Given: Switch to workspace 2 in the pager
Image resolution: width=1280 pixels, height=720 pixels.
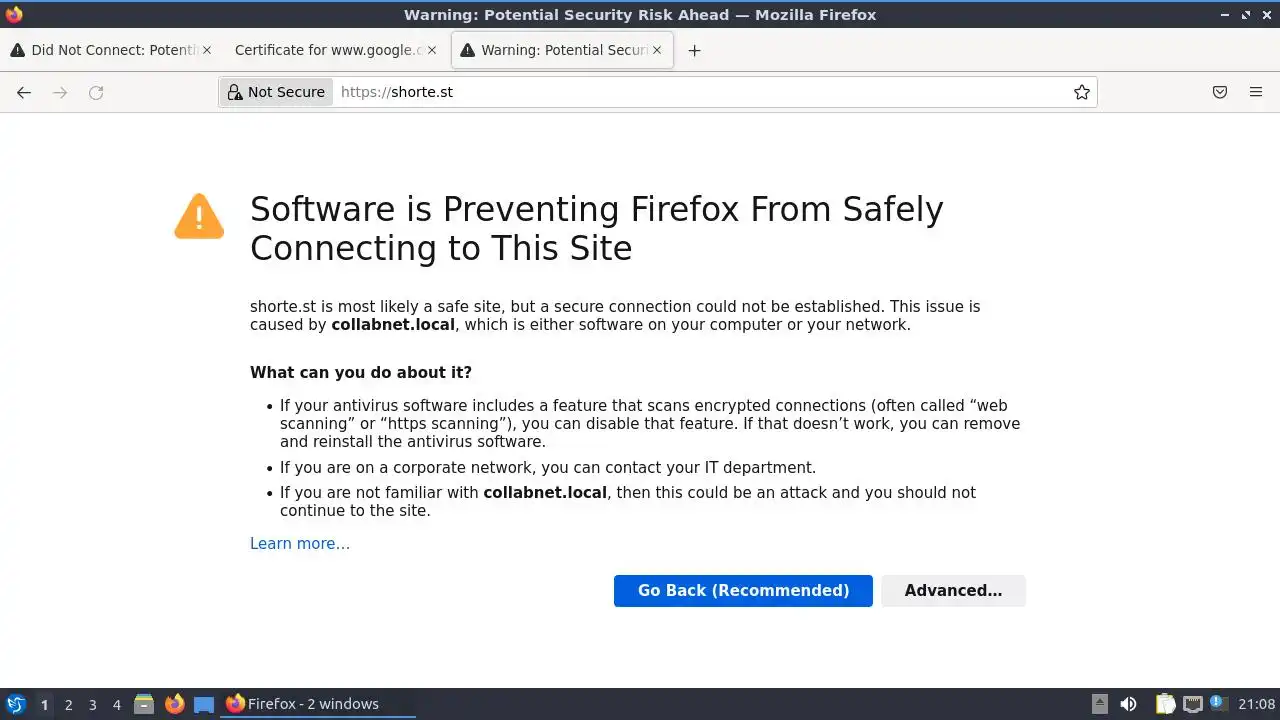Looking at the screenshot, I should click(68, 704).
